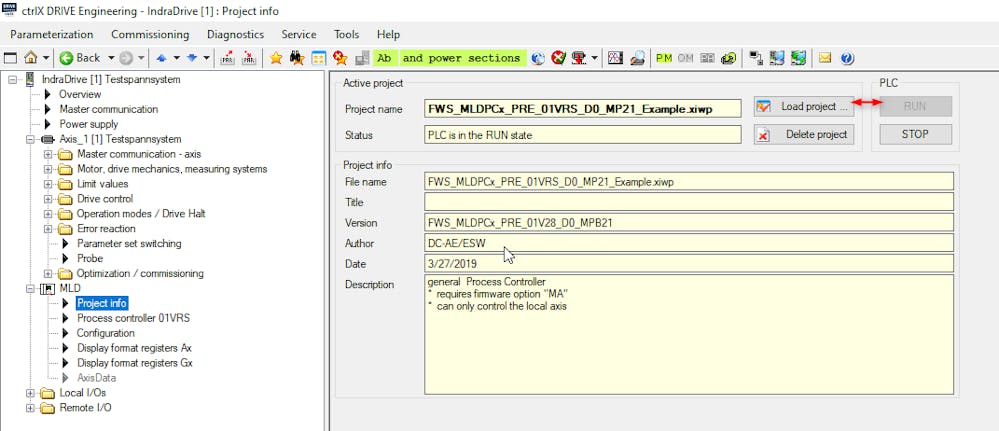
Task: Click the Description text area
Action: [x=689, y=335]
